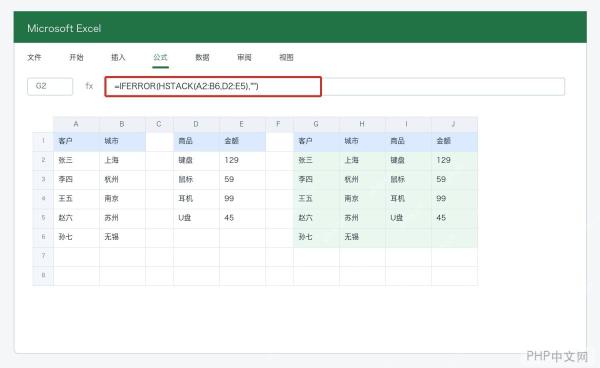Click the IFERROR HSTACK formula in formula bar

tap(213, 86)
